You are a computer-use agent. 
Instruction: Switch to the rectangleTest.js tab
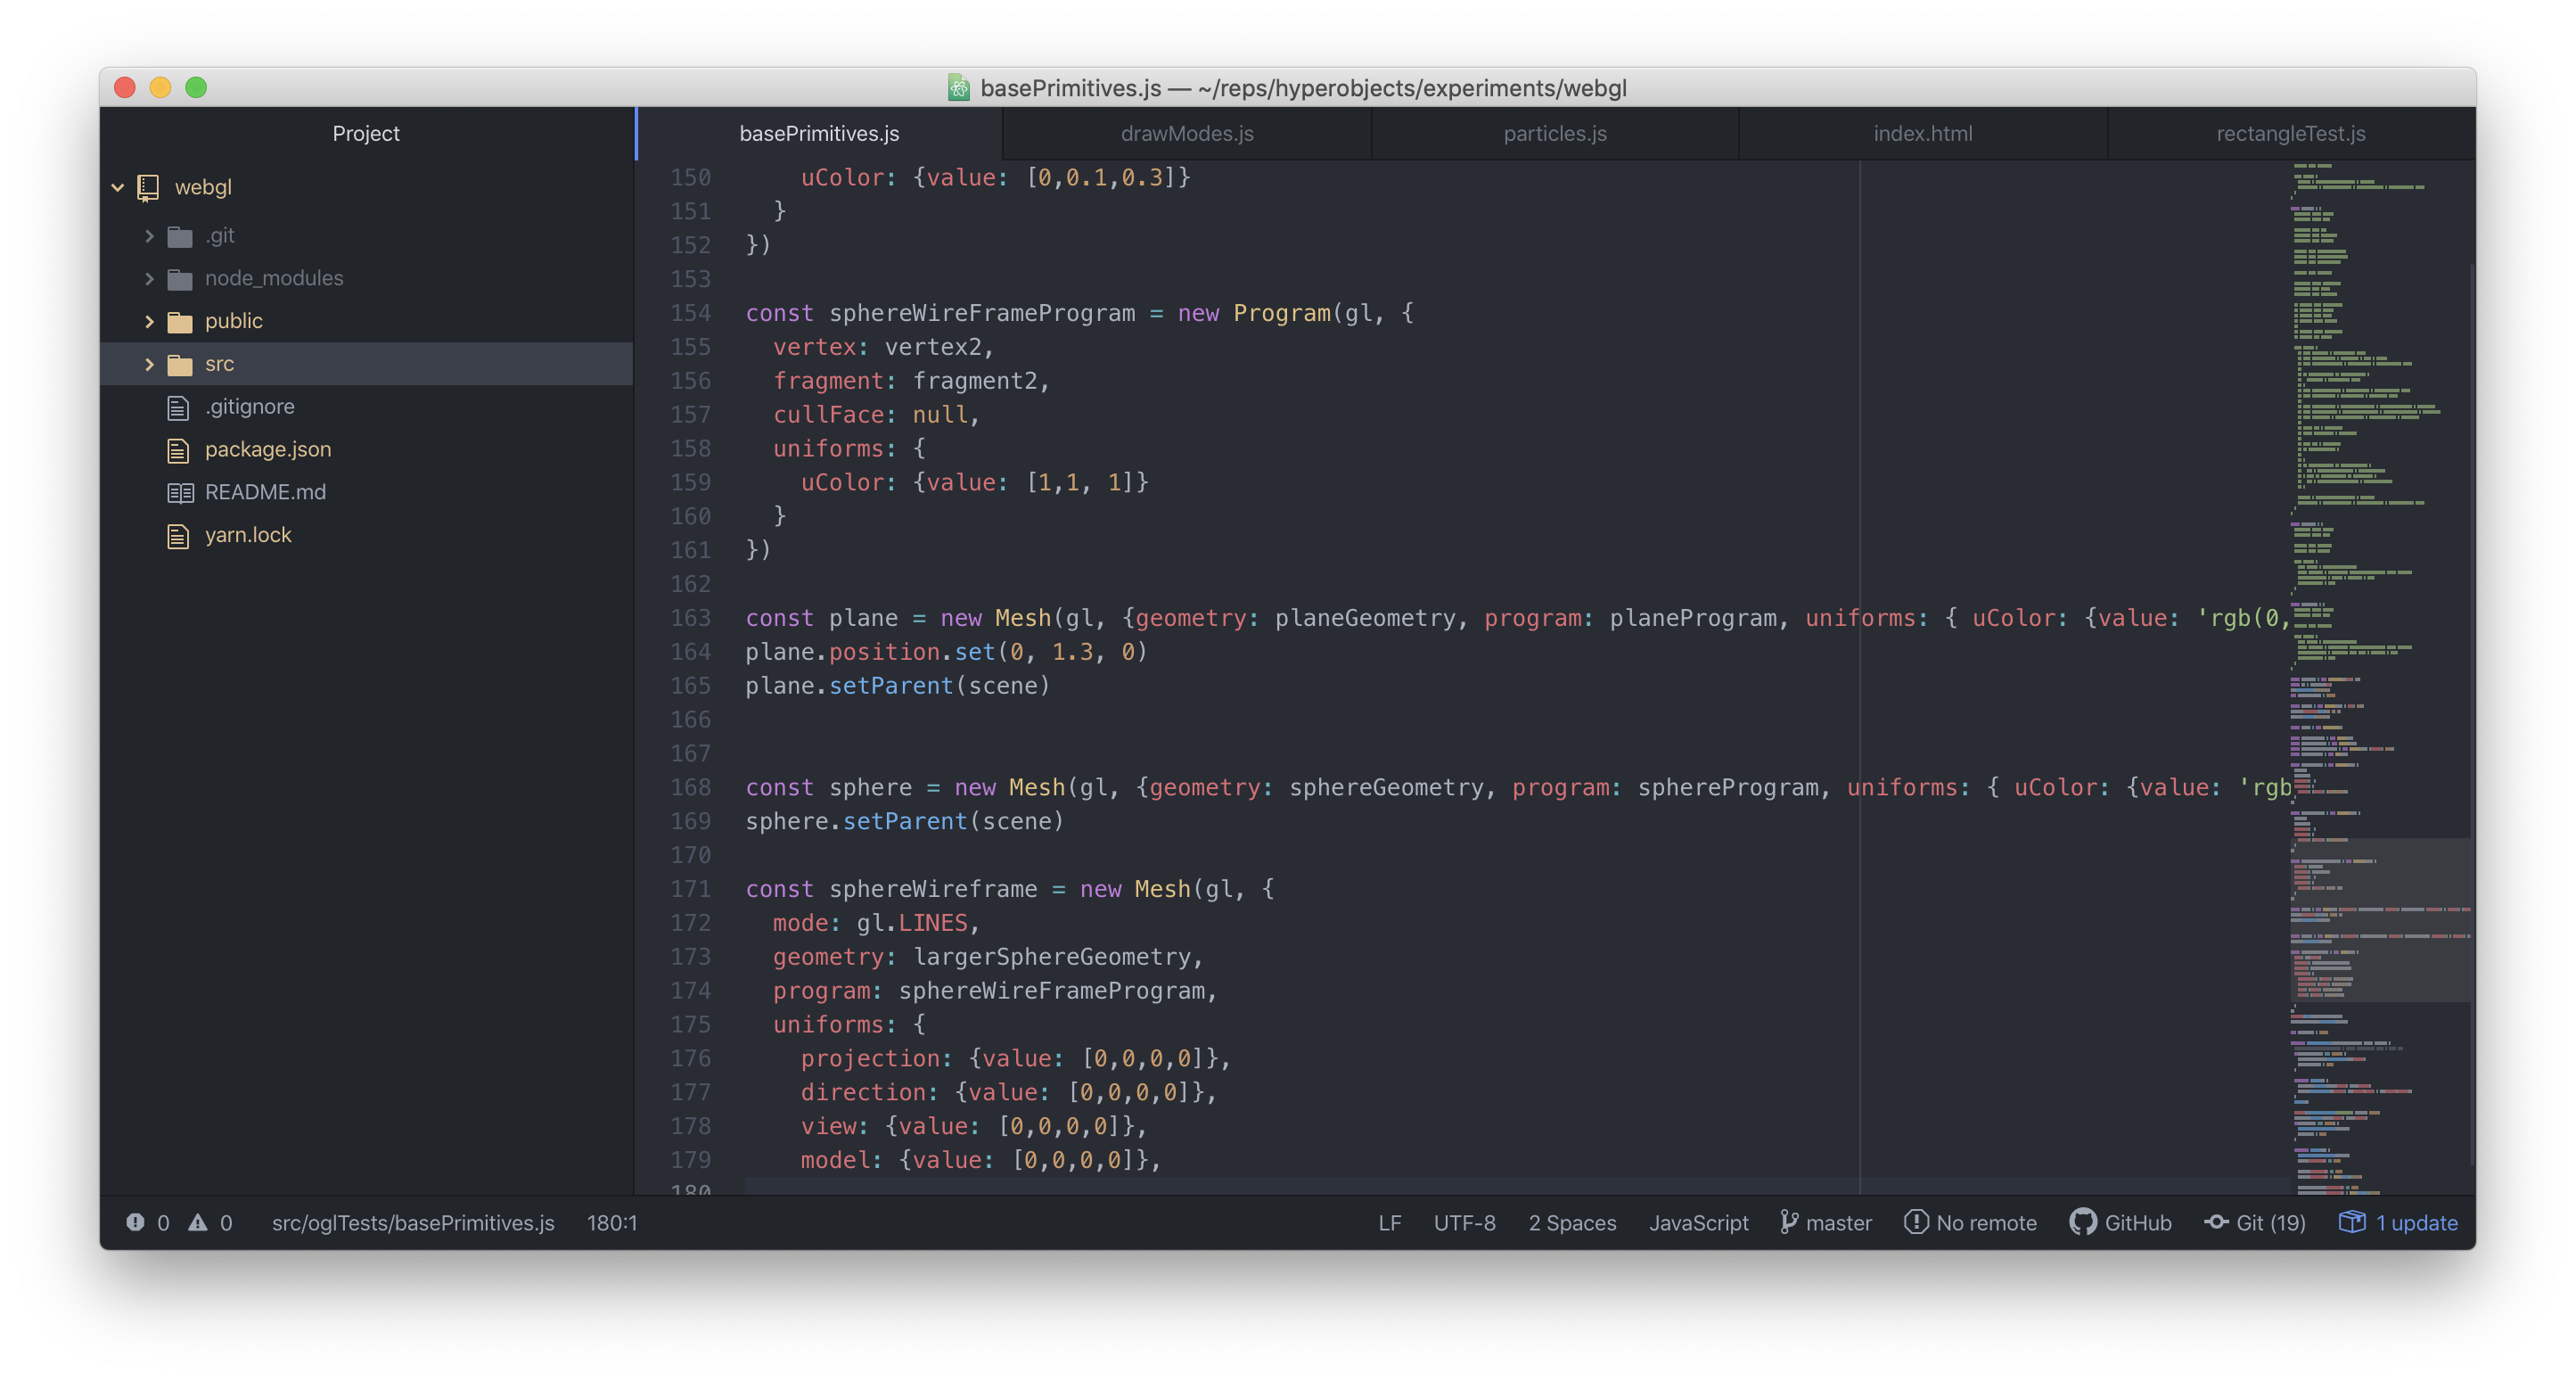pos(2291,133)
